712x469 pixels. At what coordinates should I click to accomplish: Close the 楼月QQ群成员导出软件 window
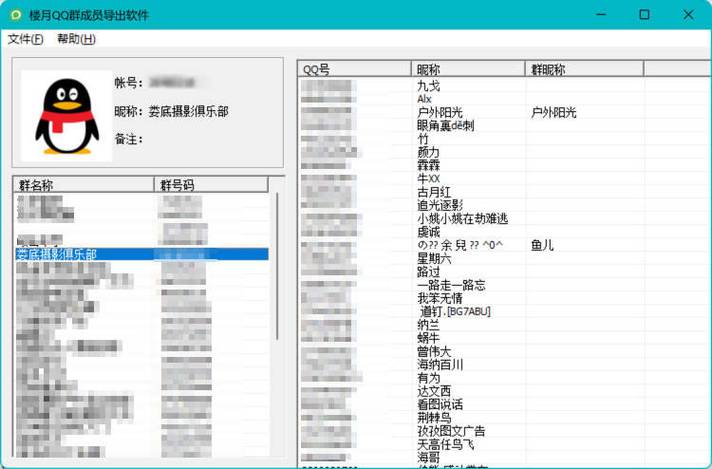point(688,15)
